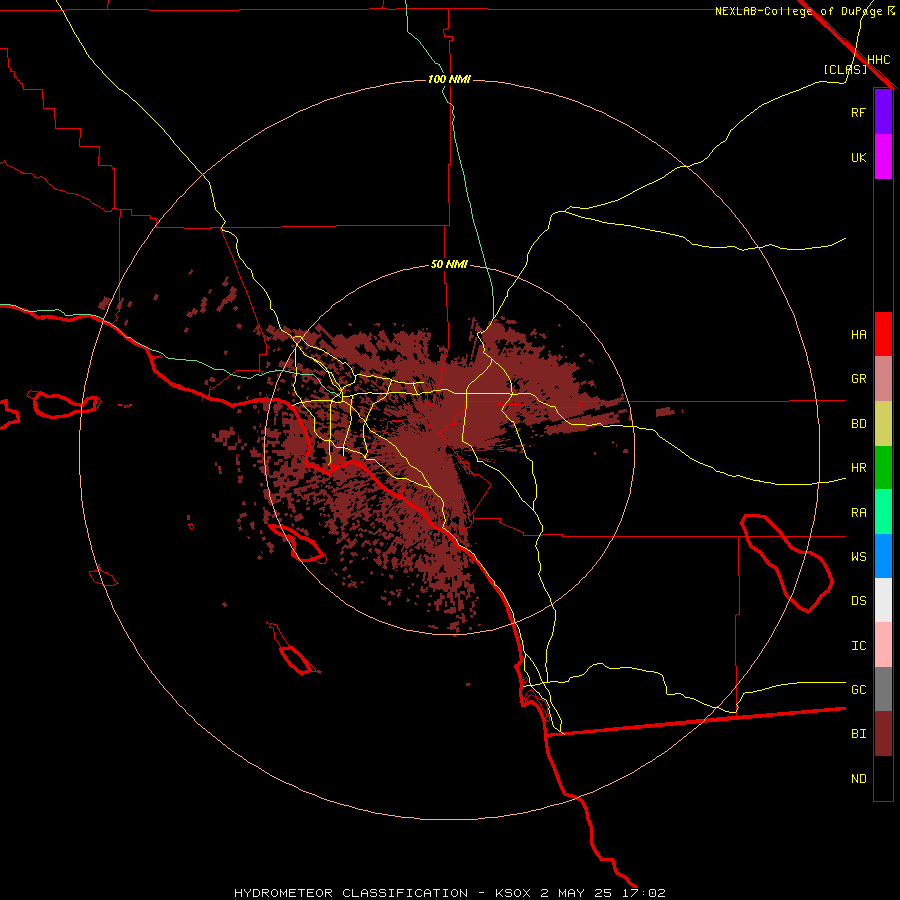The width and height of the screenshot is (900, 900).
Task: Select the blue WS legend swatch
Action: 883,556
